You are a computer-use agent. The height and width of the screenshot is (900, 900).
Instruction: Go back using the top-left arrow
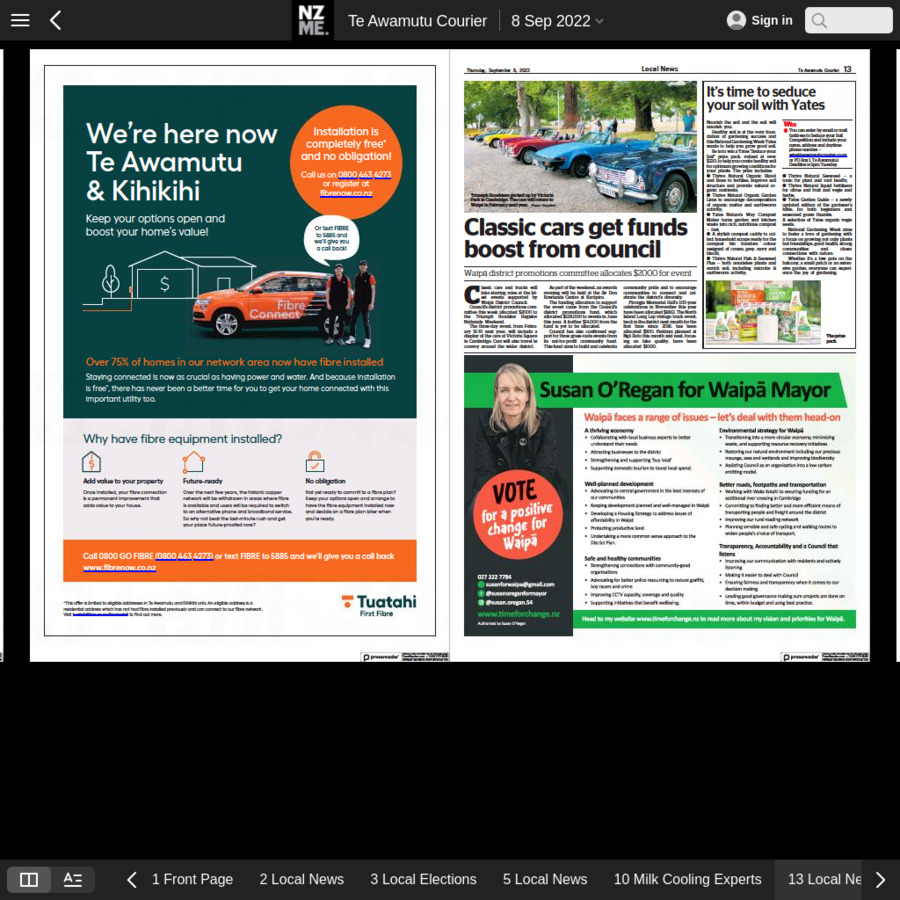[55, 20]
